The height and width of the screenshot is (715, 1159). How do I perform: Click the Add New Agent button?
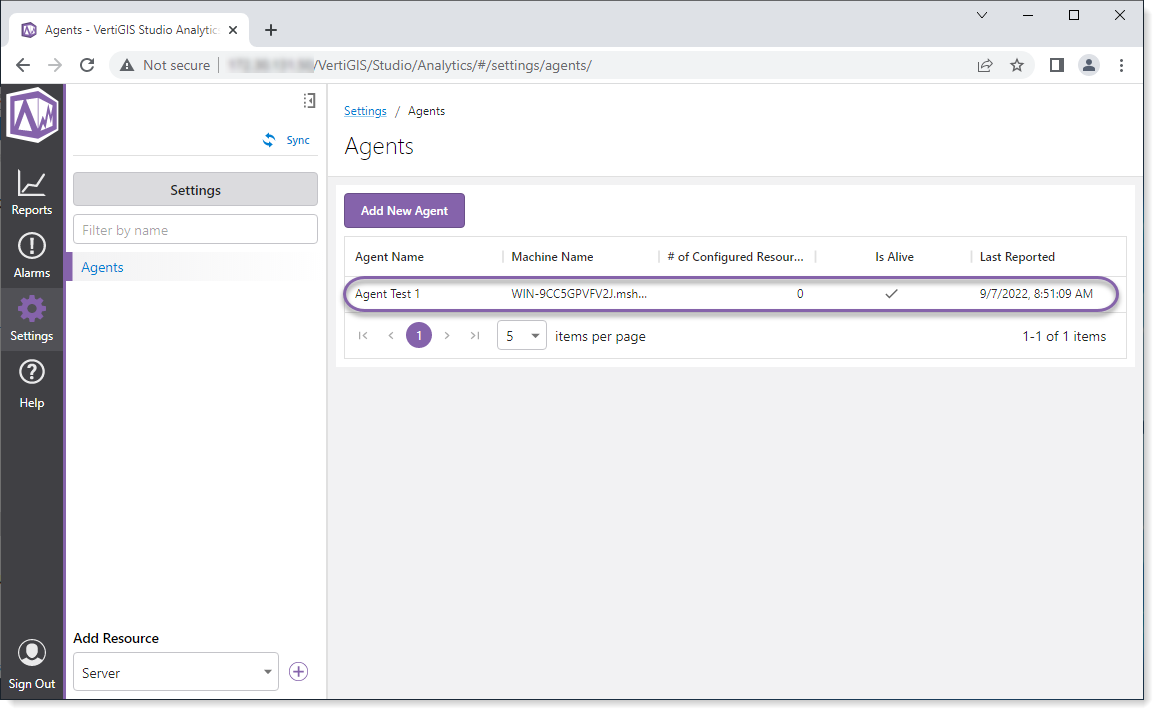coord(404,211)
